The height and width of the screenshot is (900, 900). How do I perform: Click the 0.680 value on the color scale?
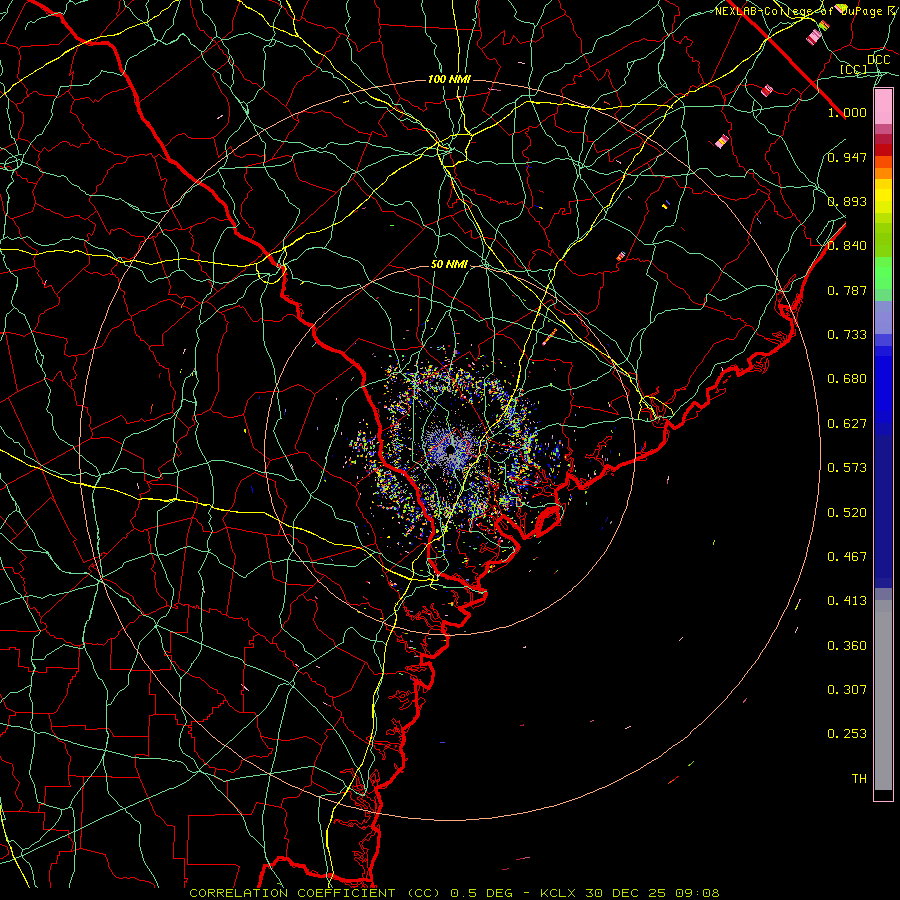(847, 379)
